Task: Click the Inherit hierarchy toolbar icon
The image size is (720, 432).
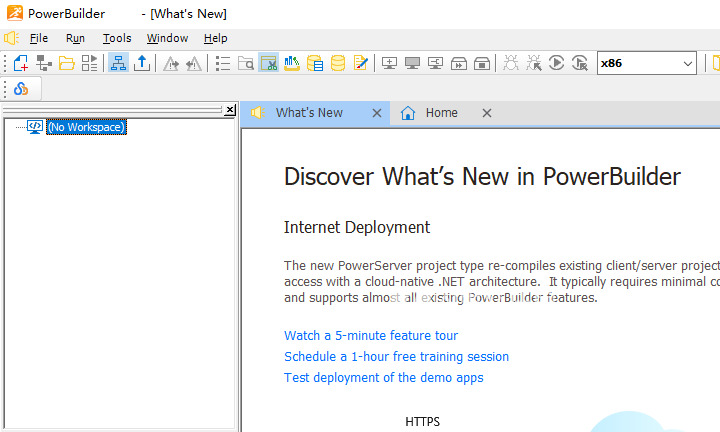Action: pos(44,63)
